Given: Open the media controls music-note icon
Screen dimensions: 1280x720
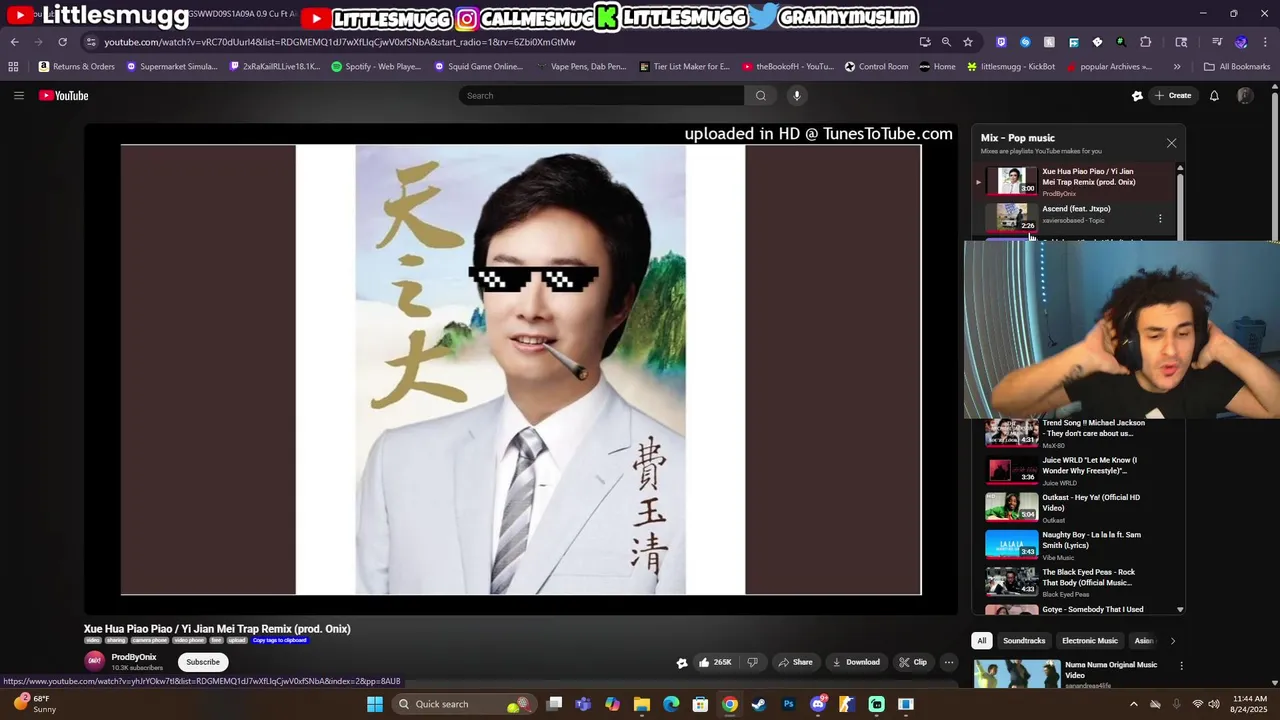Looking at the screenshot, I should (x=1217, y=42).
